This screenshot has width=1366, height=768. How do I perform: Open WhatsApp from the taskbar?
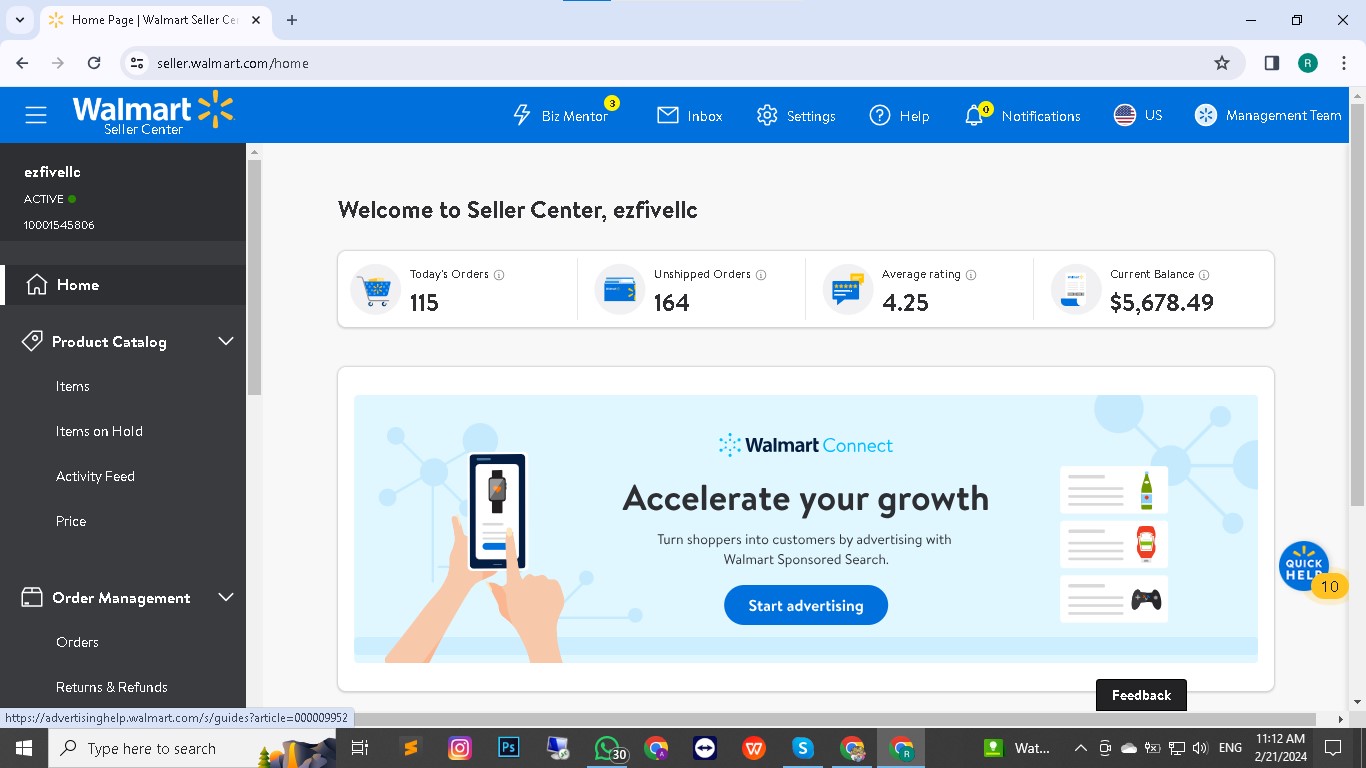607,748
